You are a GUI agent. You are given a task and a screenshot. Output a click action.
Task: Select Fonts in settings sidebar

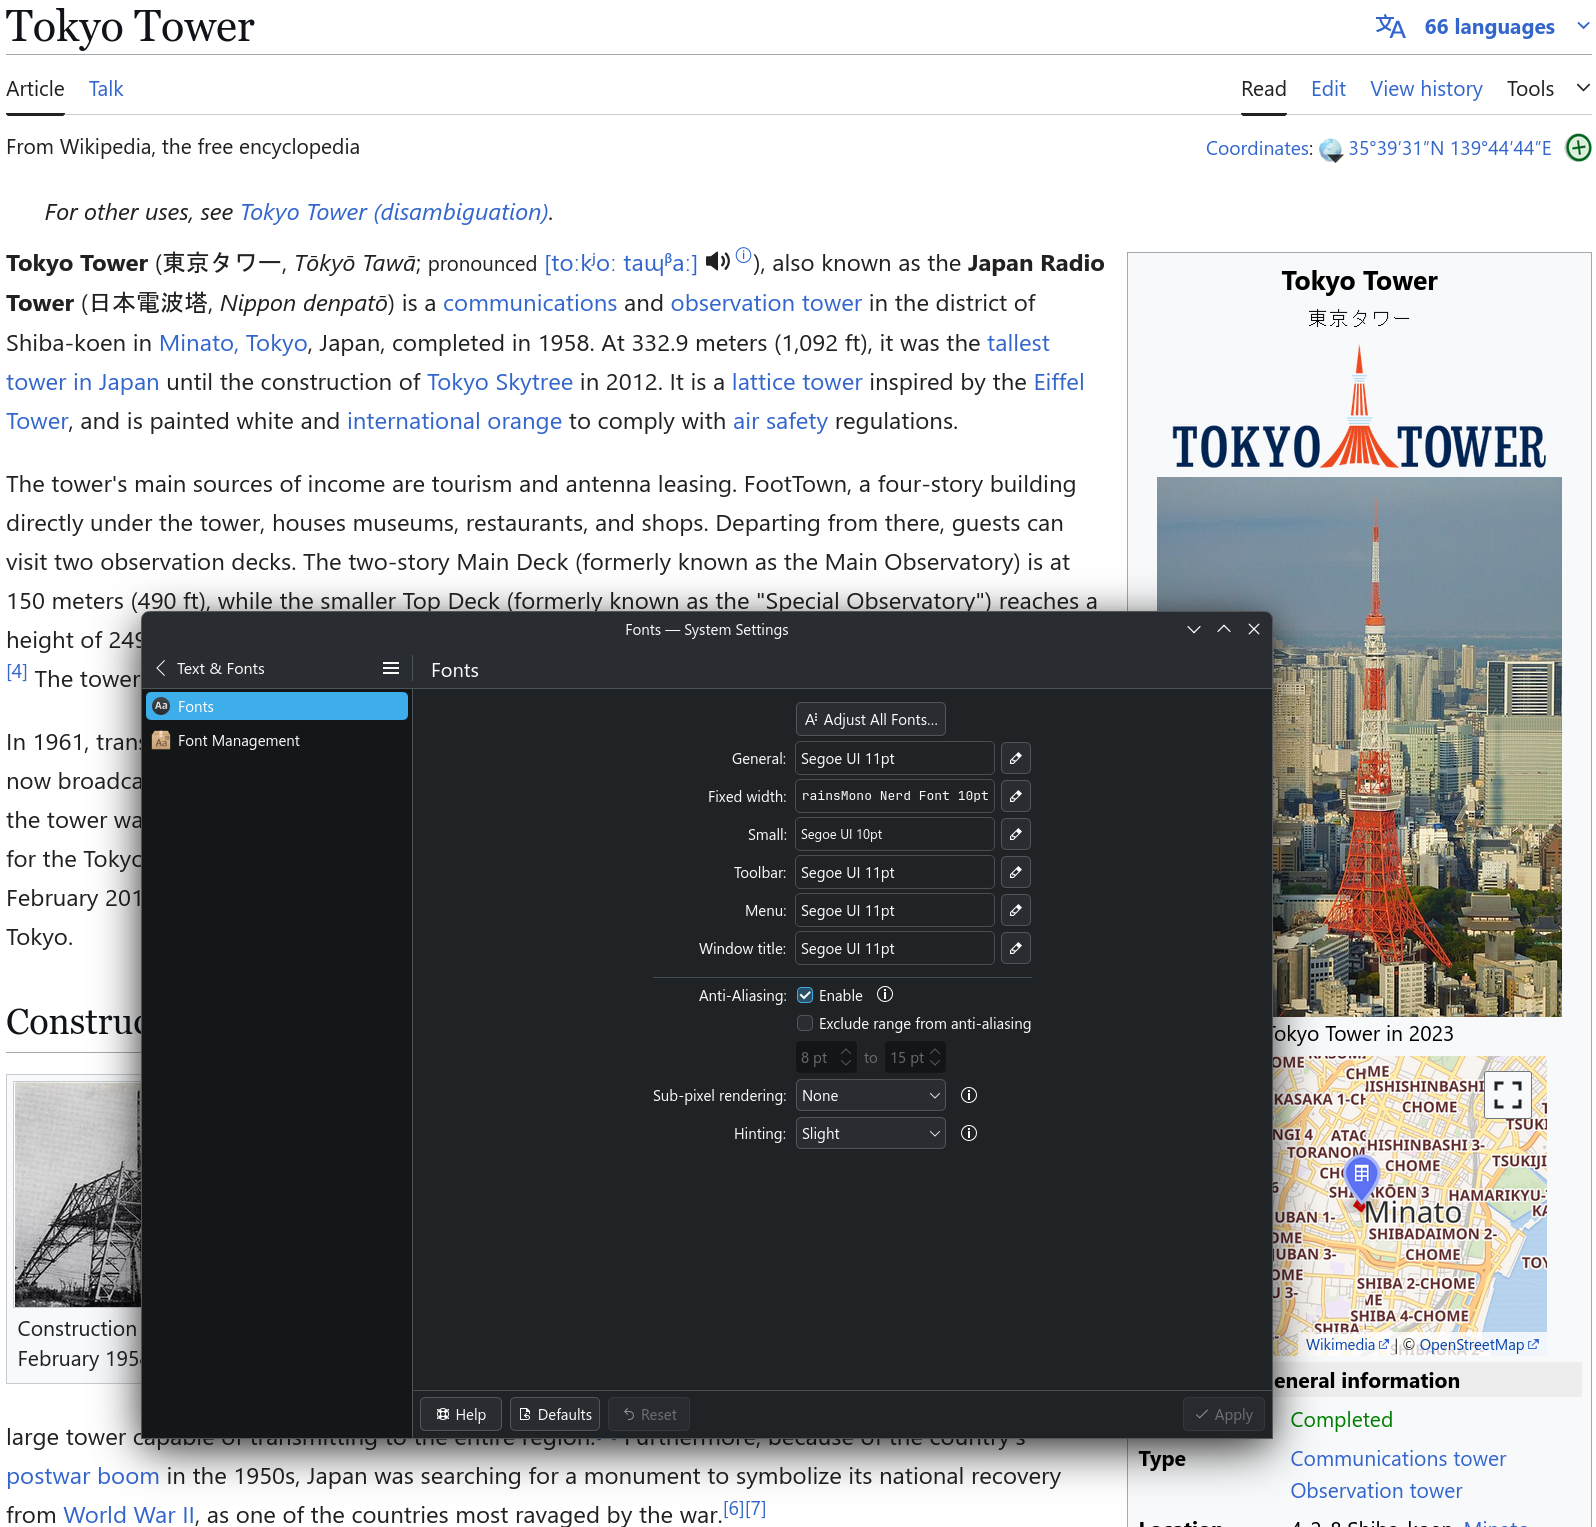tap(277, 706)
